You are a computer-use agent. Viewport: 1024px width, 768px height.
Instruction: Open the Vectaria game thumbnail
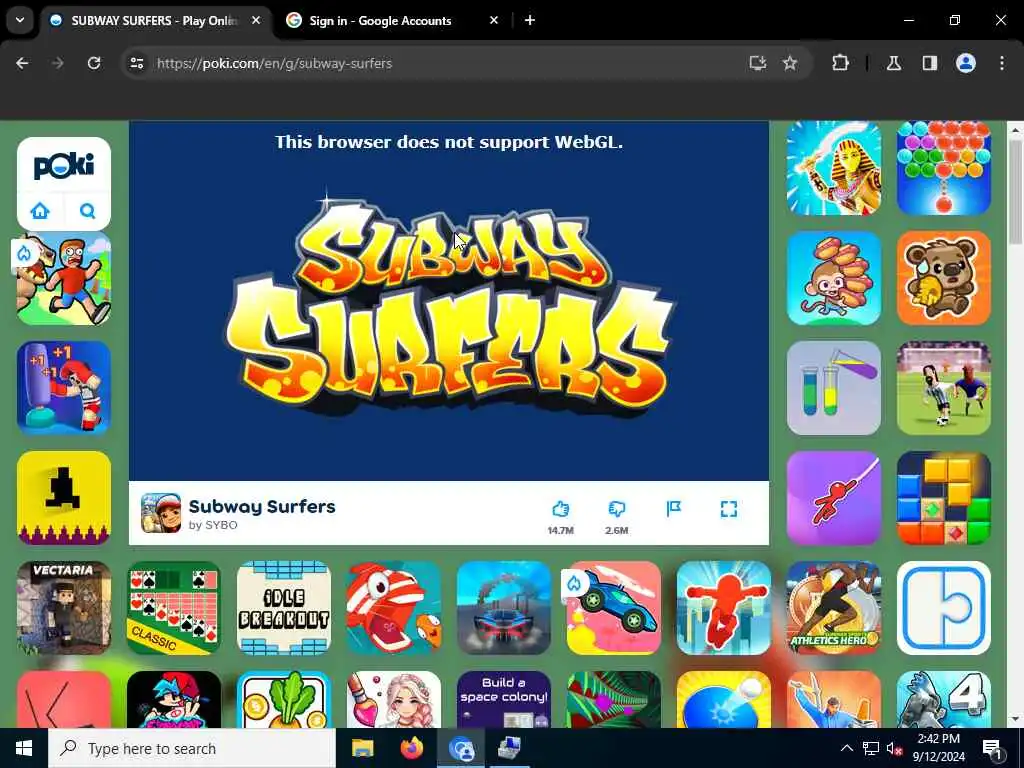coord(64,608)
